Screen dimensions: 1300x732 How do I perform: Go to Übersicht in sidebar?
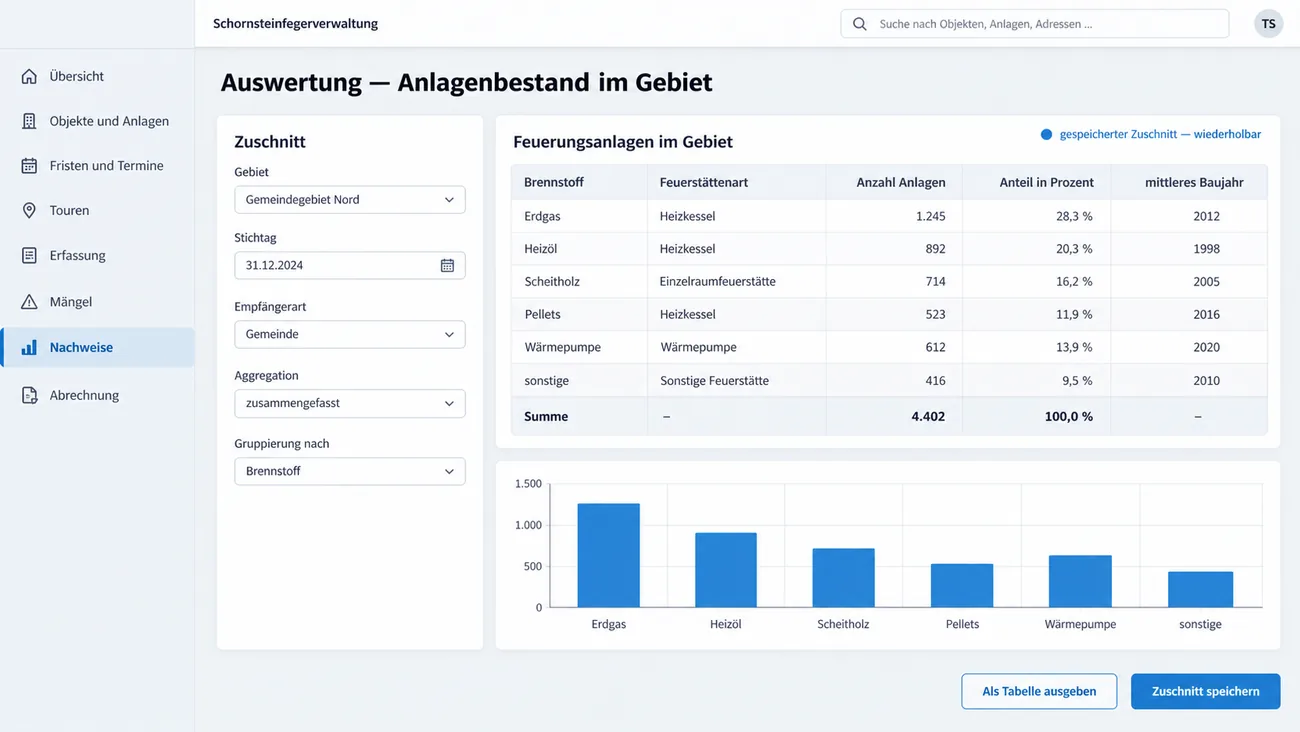pyautogui.click(x=97, y=76)
